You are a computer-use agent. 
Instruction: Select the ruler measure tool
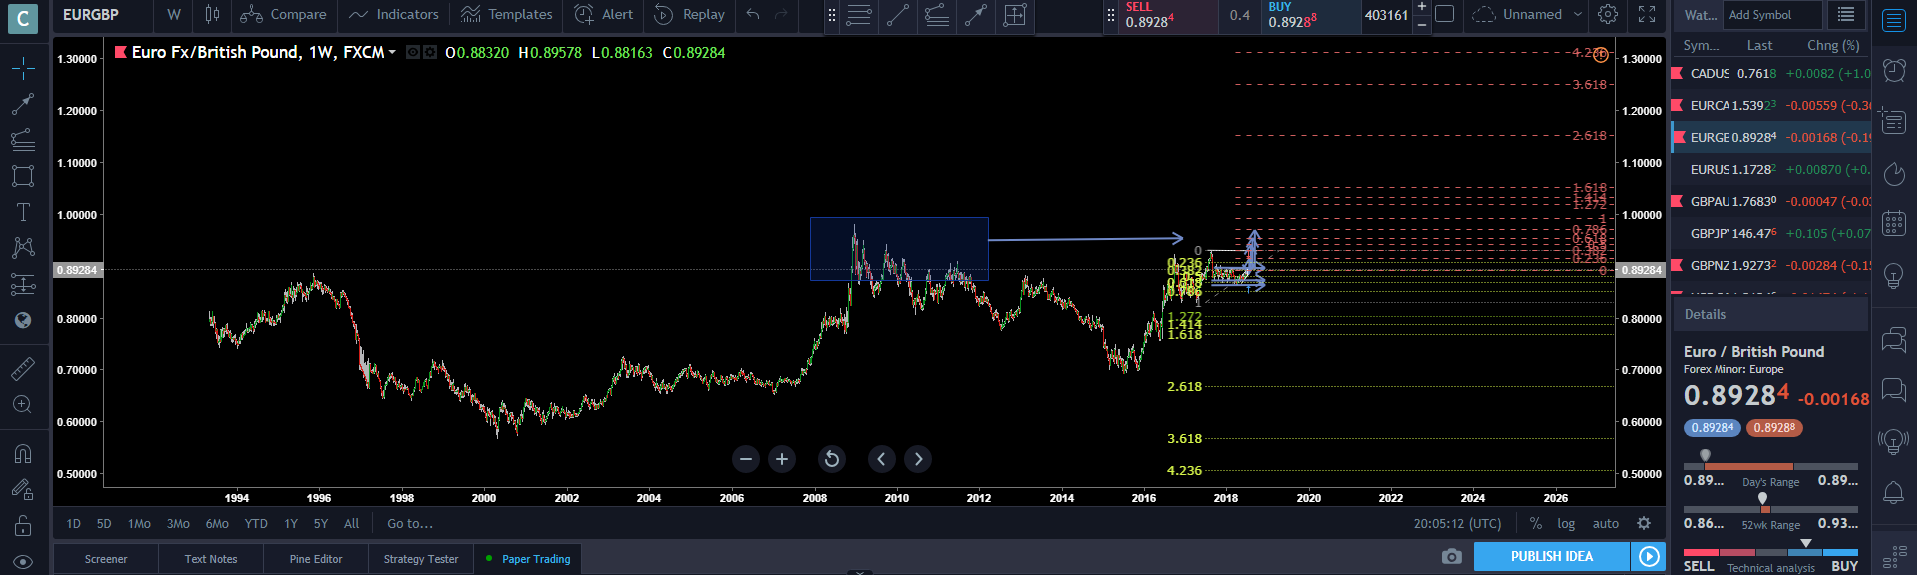pos(23,368)
